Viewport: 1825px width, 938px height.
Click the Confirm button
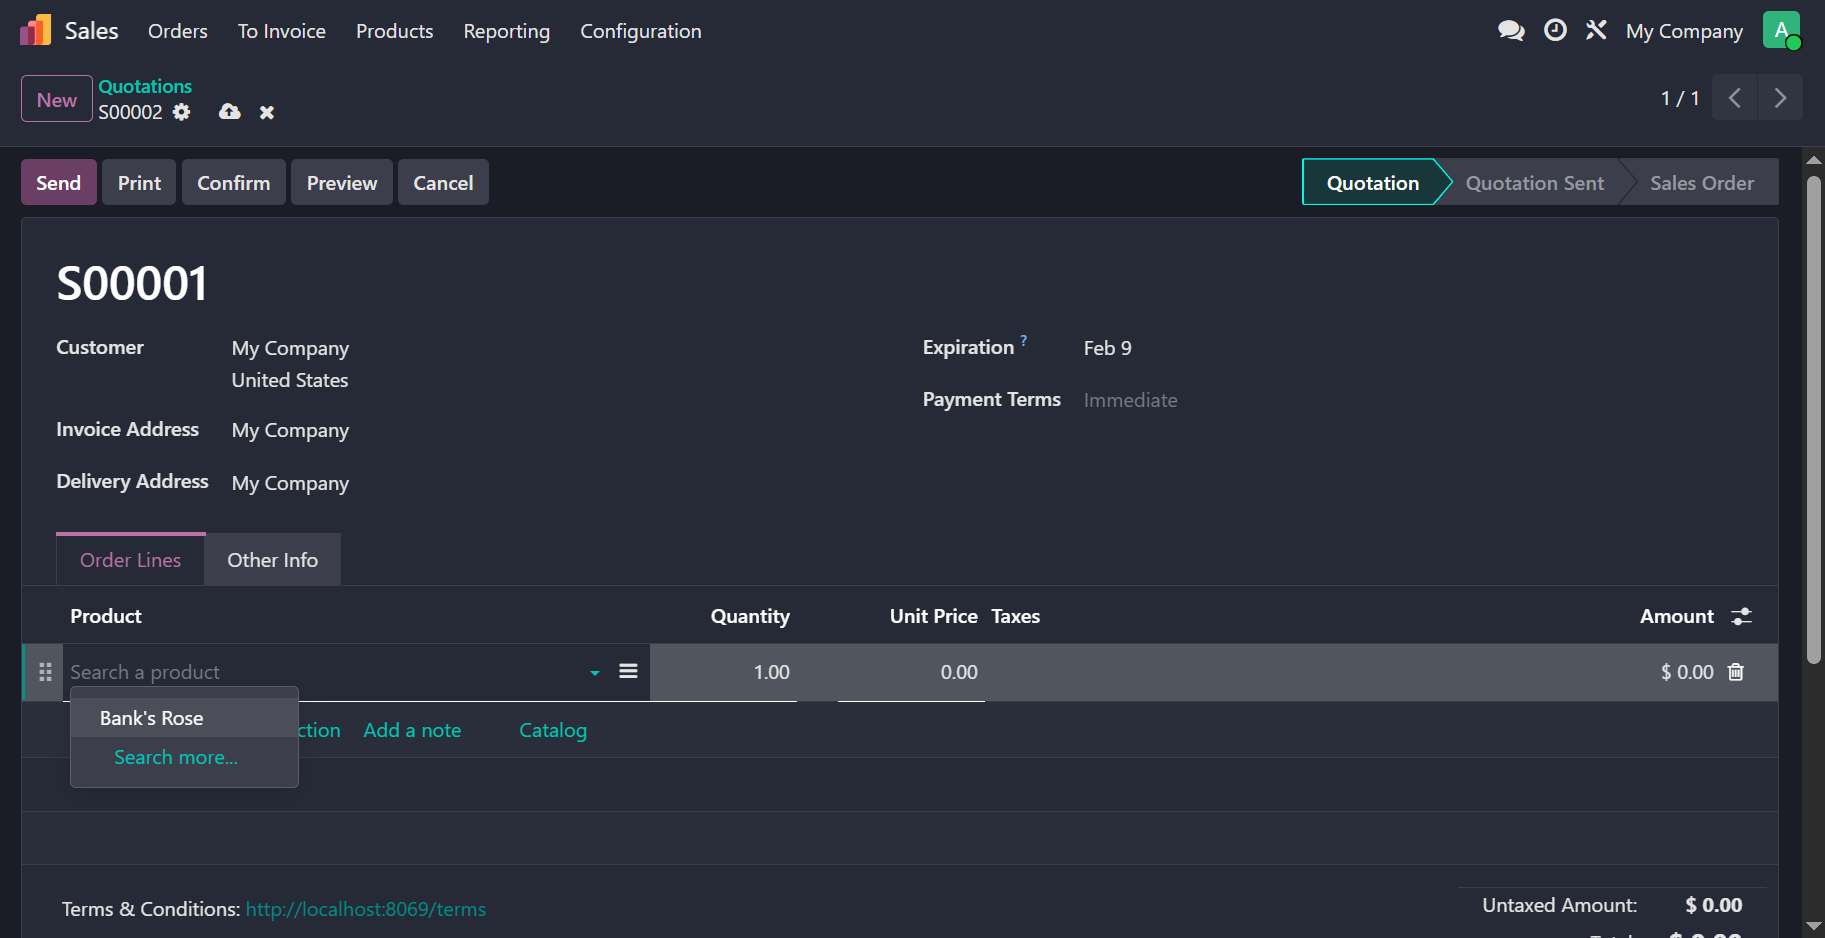coord(233,182)
